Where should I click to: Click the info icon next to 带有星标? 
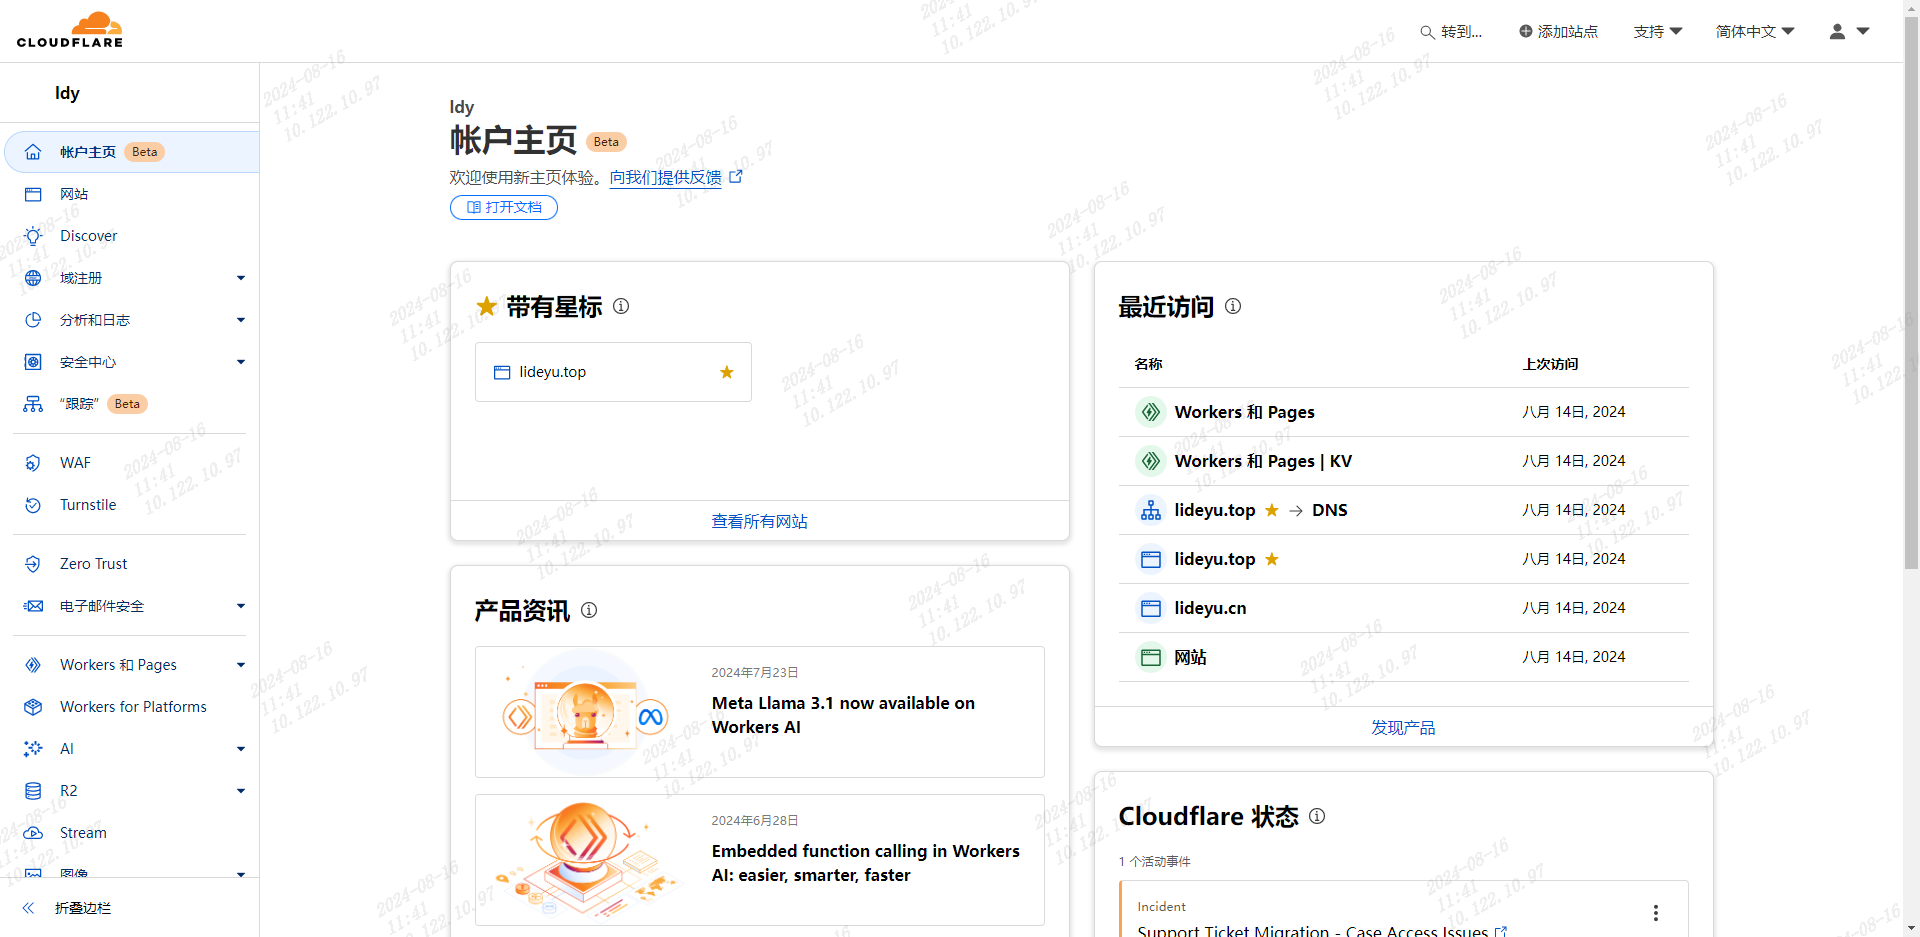[x=621, y=306]
